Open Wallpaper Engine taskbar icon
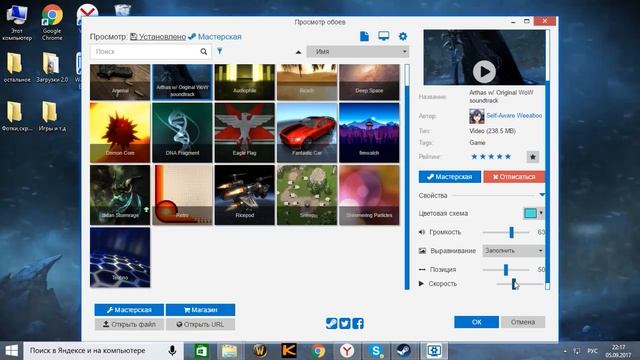The height and width of the screenshot is (360, 640). pos(433,351)
